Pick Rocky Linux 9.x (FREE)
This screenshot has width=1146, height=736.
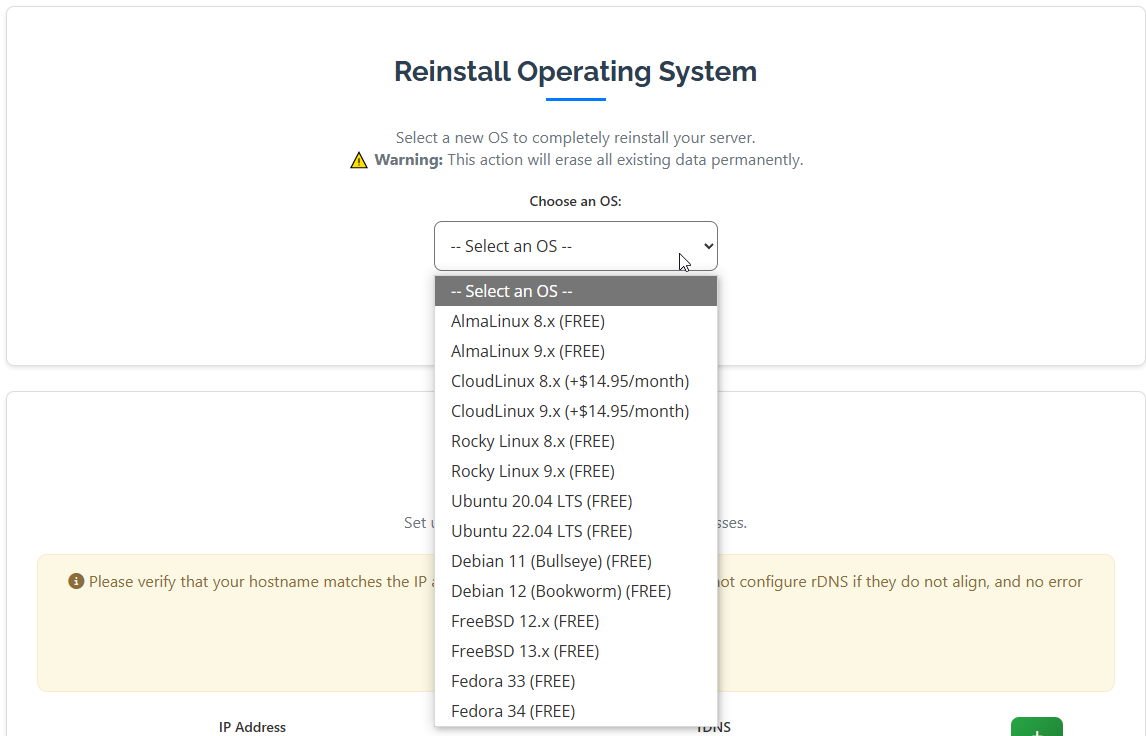point(576,471)
